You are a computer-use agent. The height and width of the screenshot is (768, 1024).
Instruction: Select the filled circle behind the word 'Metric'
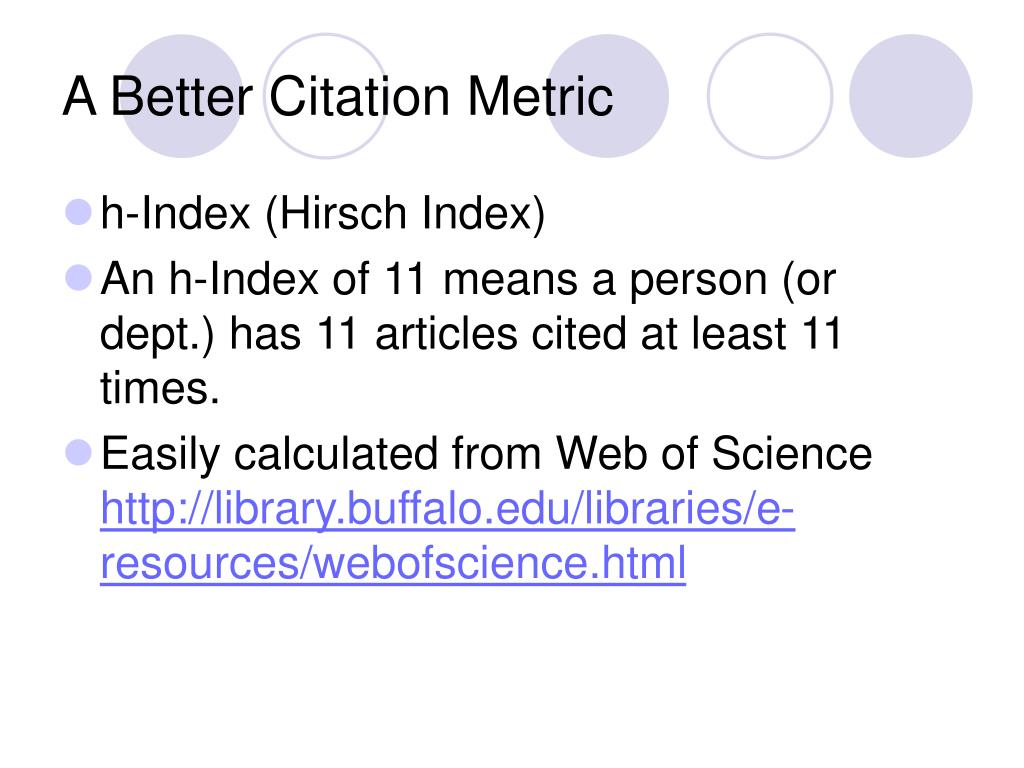coord(607,96)
